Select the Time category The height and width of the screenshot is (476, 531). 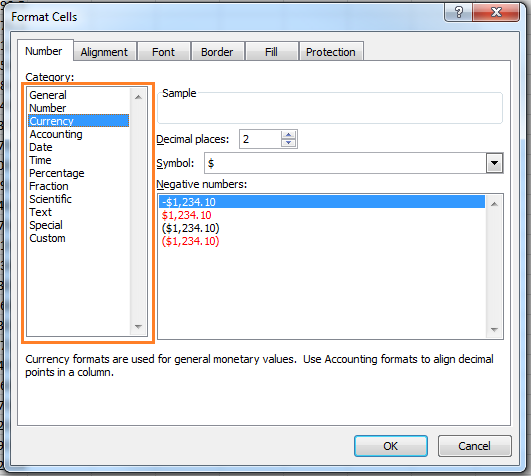click(79, 160)
